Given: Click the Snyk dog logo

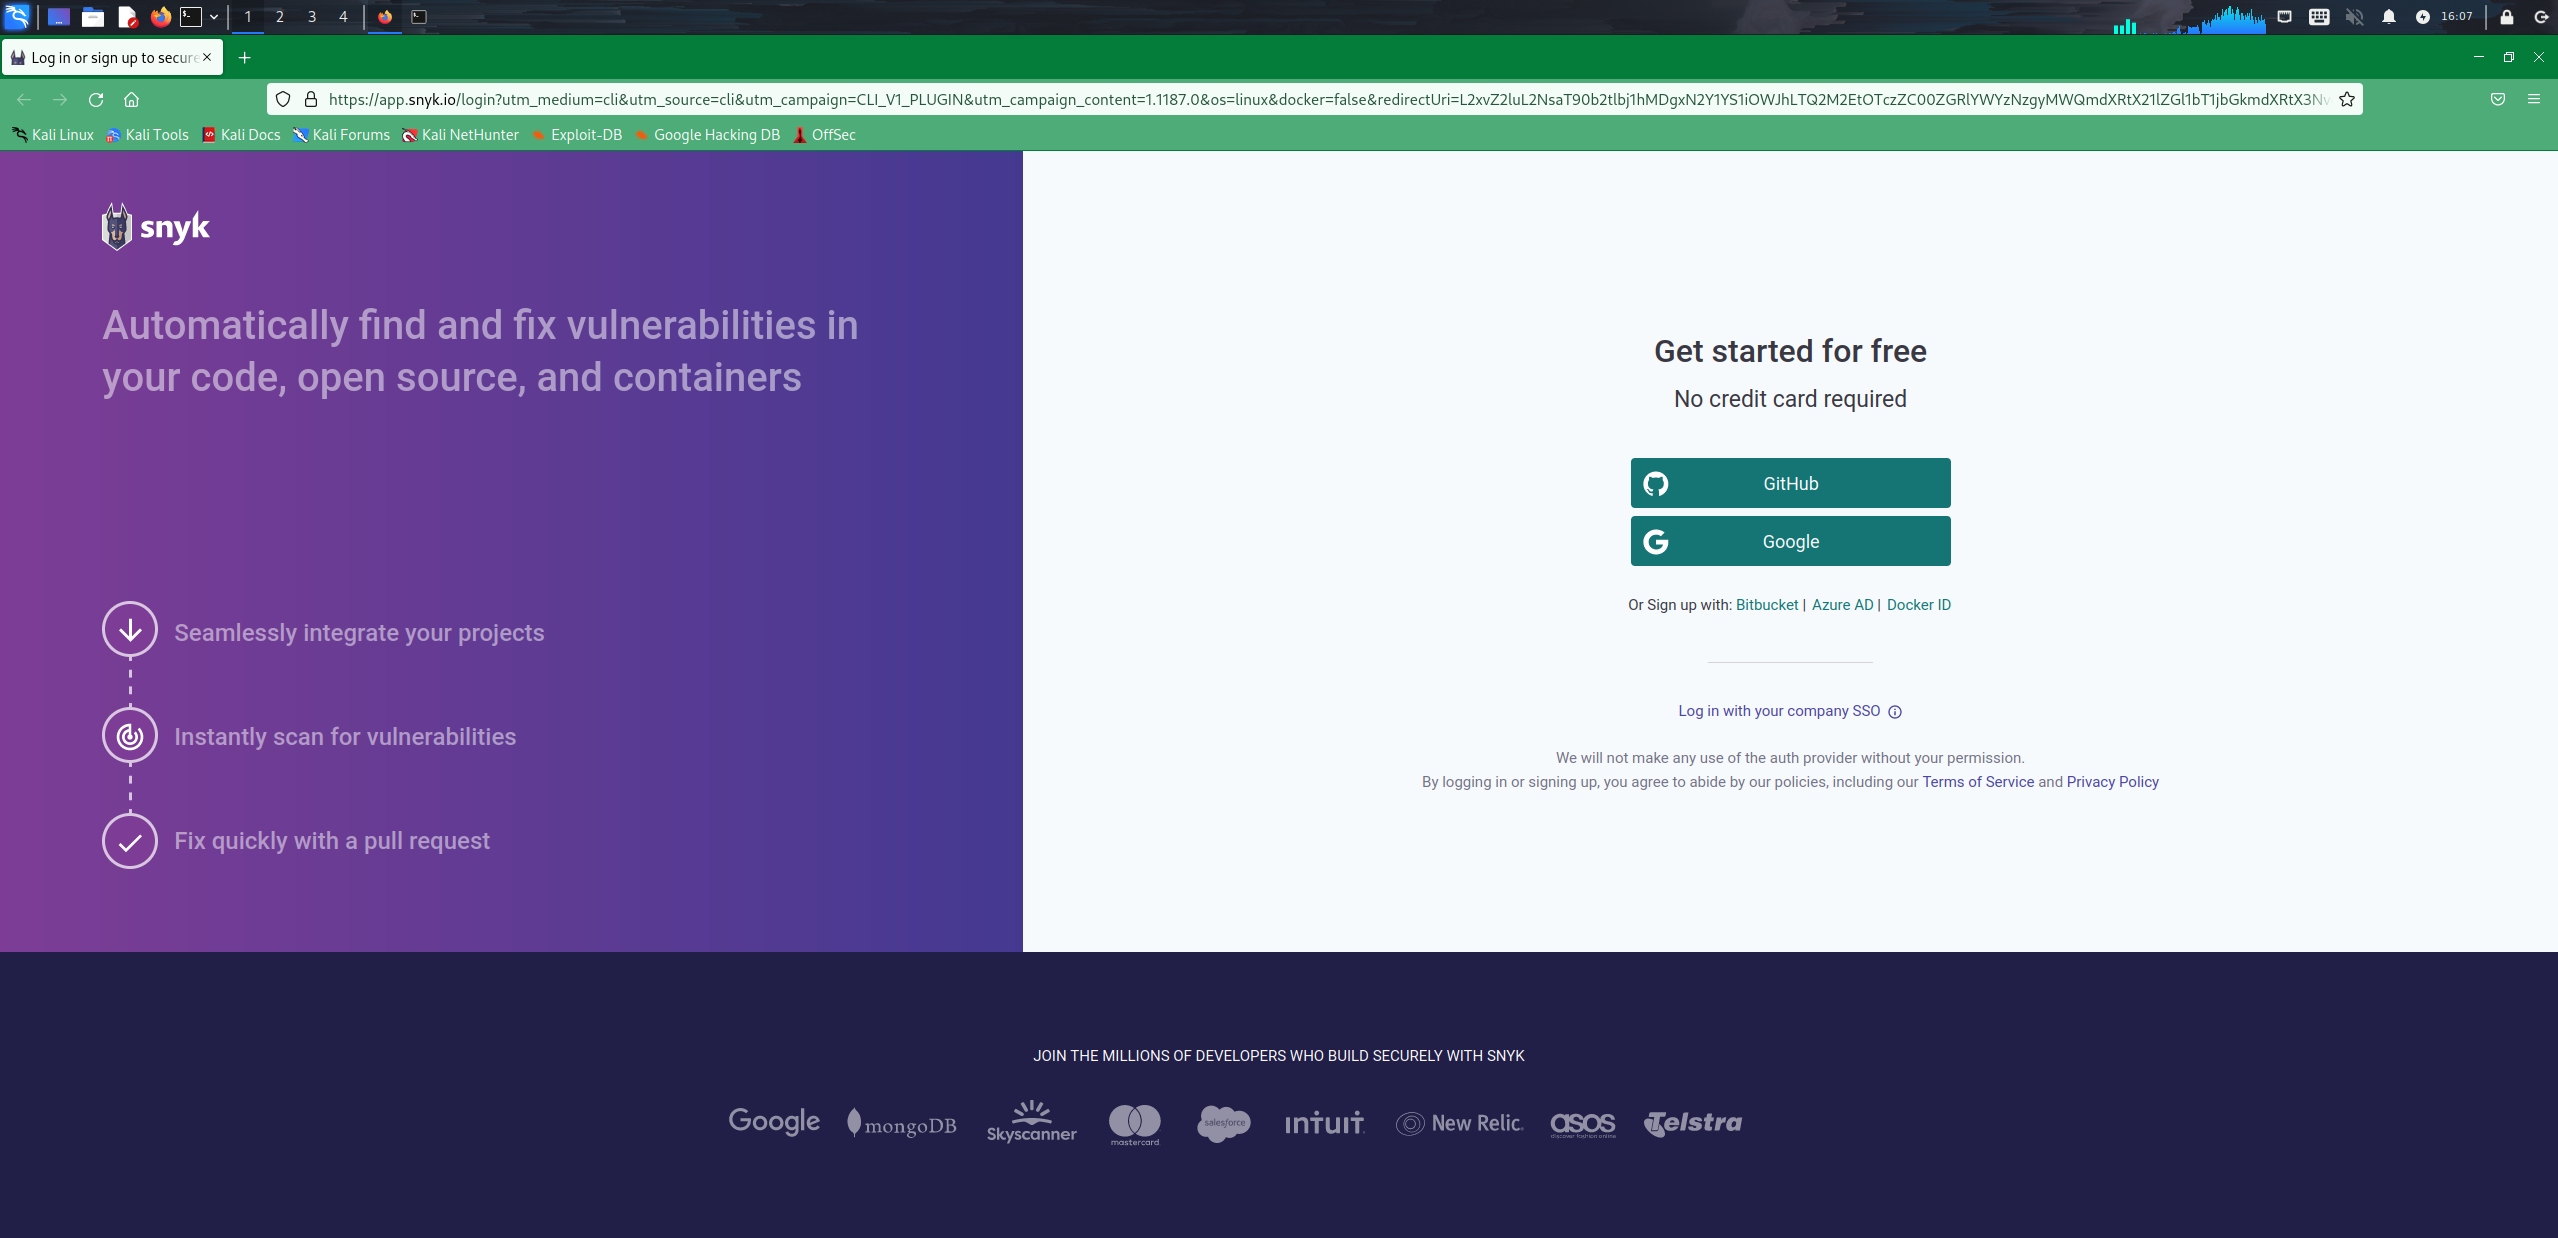Looking at the screenshot, I should click(117, 227).
